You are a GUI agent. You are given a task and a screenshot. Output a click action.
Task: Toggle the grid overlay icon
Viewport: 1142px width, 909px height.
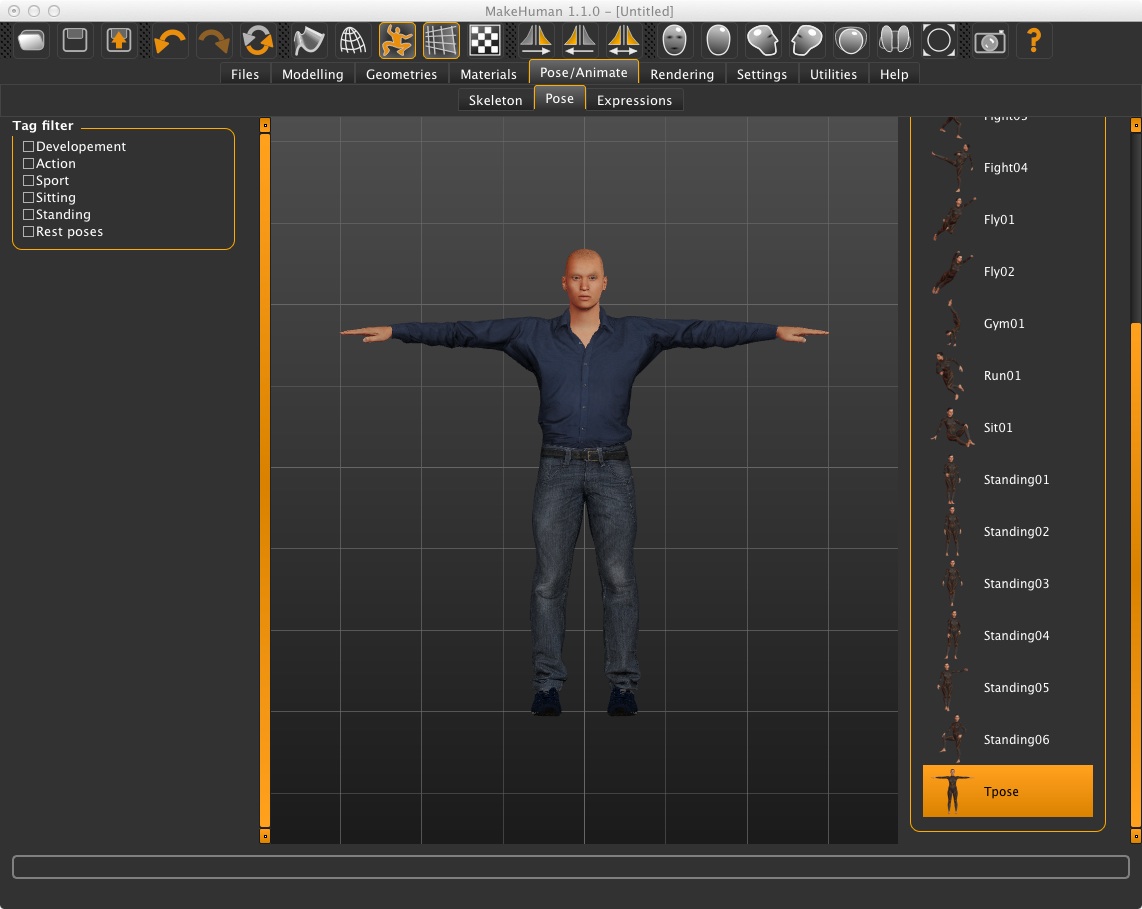440,41
